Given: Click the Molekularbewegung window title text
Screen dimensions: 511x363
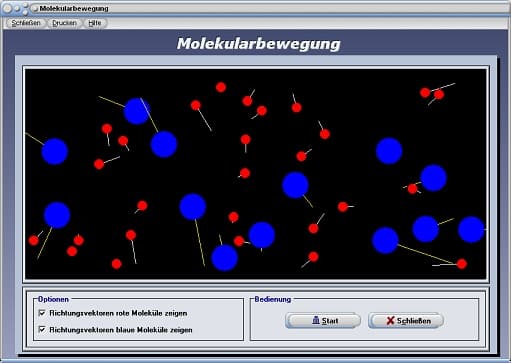Looking at the screenshot, I should tap(74, 9).
